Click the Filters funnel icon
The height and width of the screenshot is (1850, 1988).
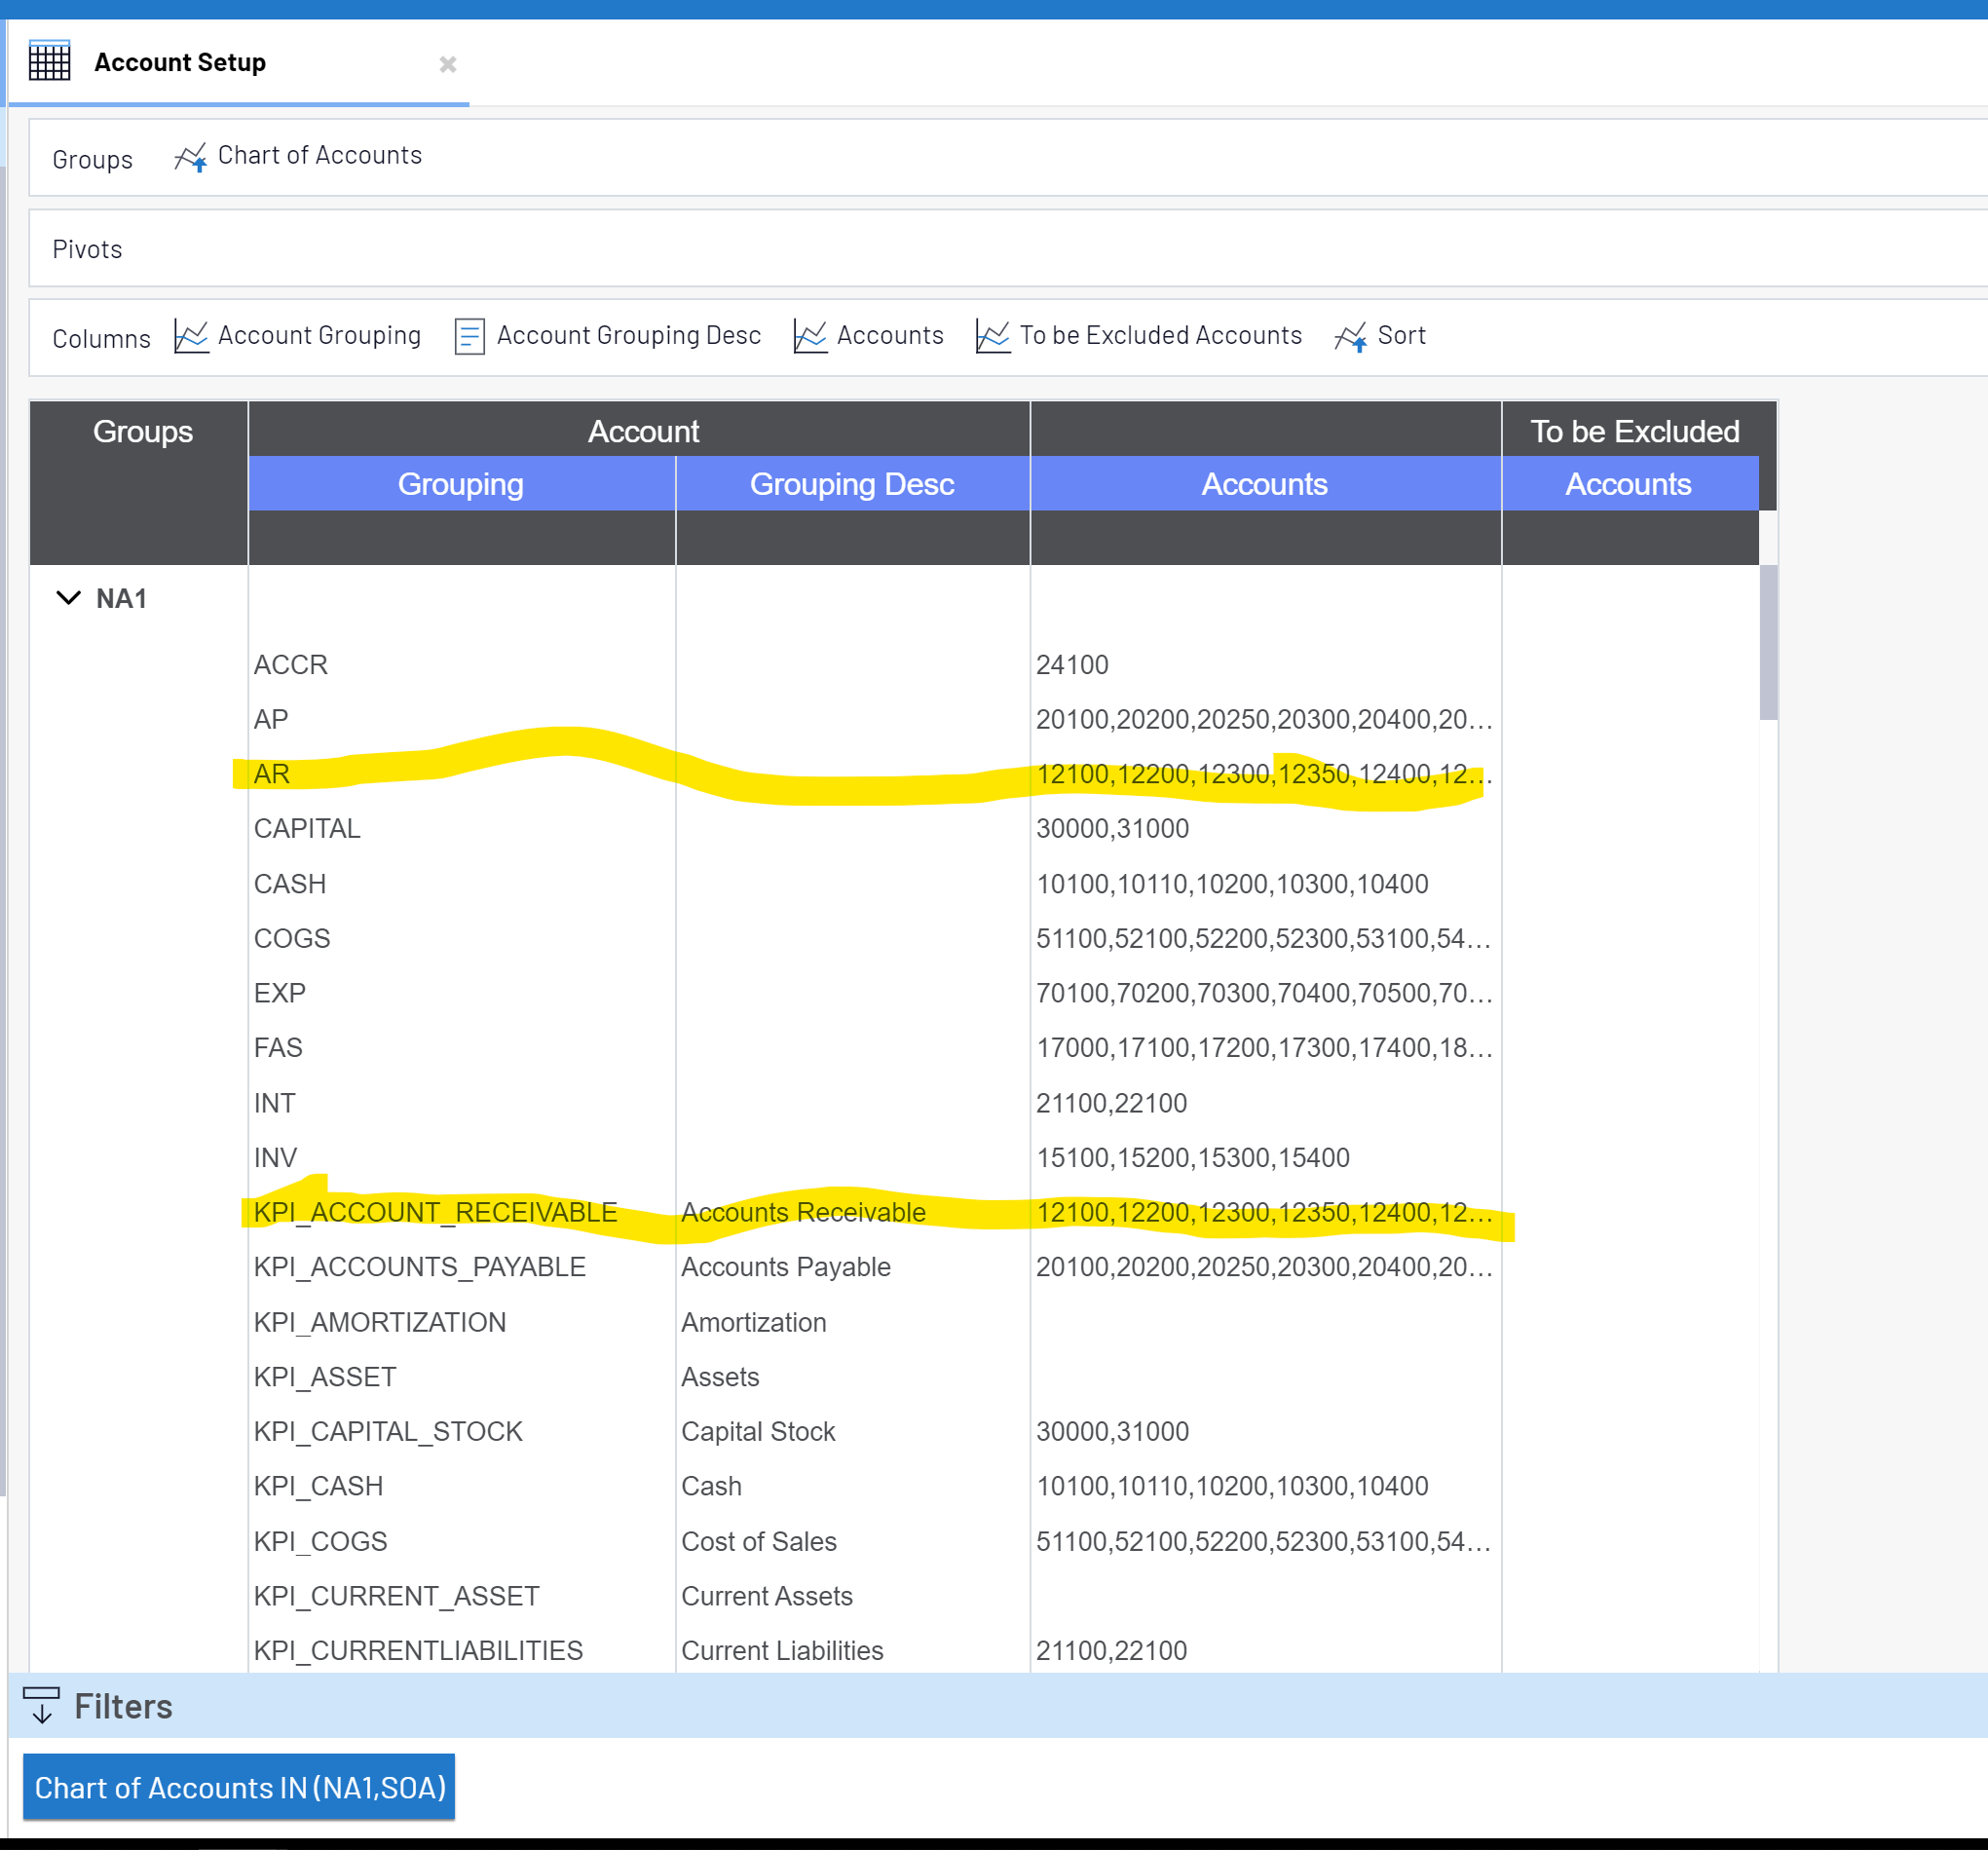tap(42, 1706)
